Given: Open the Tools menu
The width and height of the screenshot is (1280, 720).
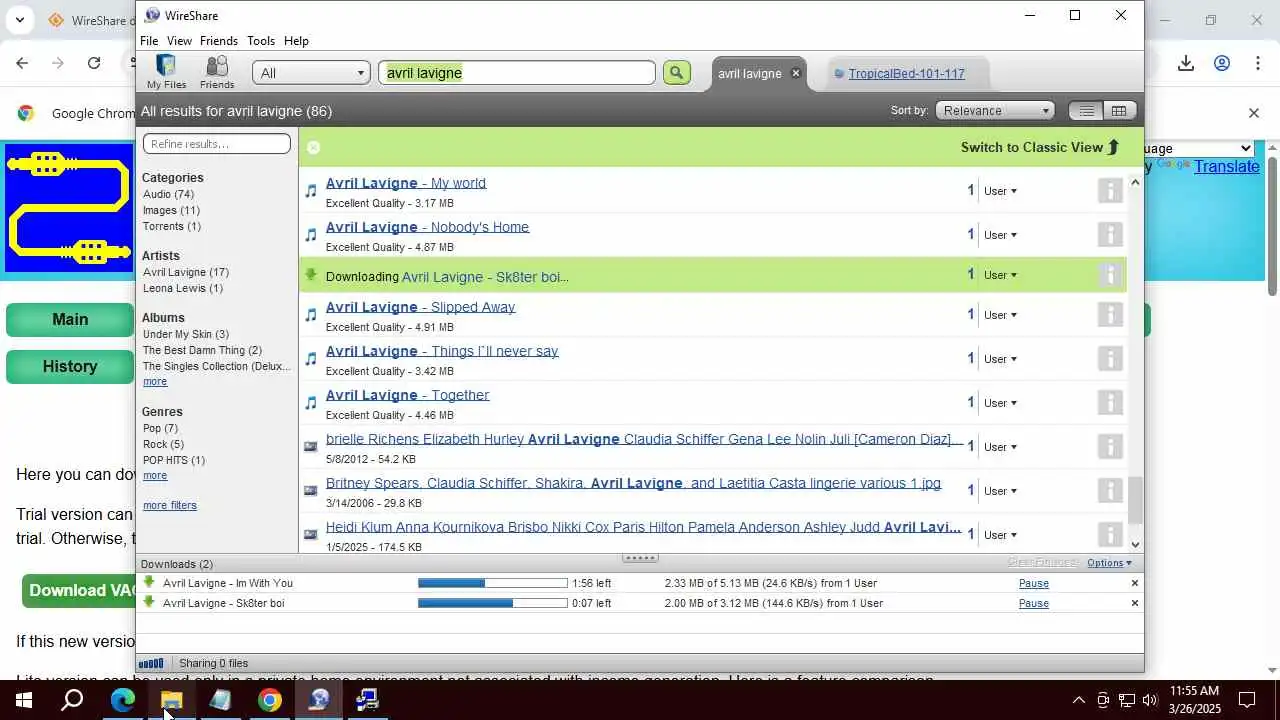Looking at the screenshot, I should (261, 41).
